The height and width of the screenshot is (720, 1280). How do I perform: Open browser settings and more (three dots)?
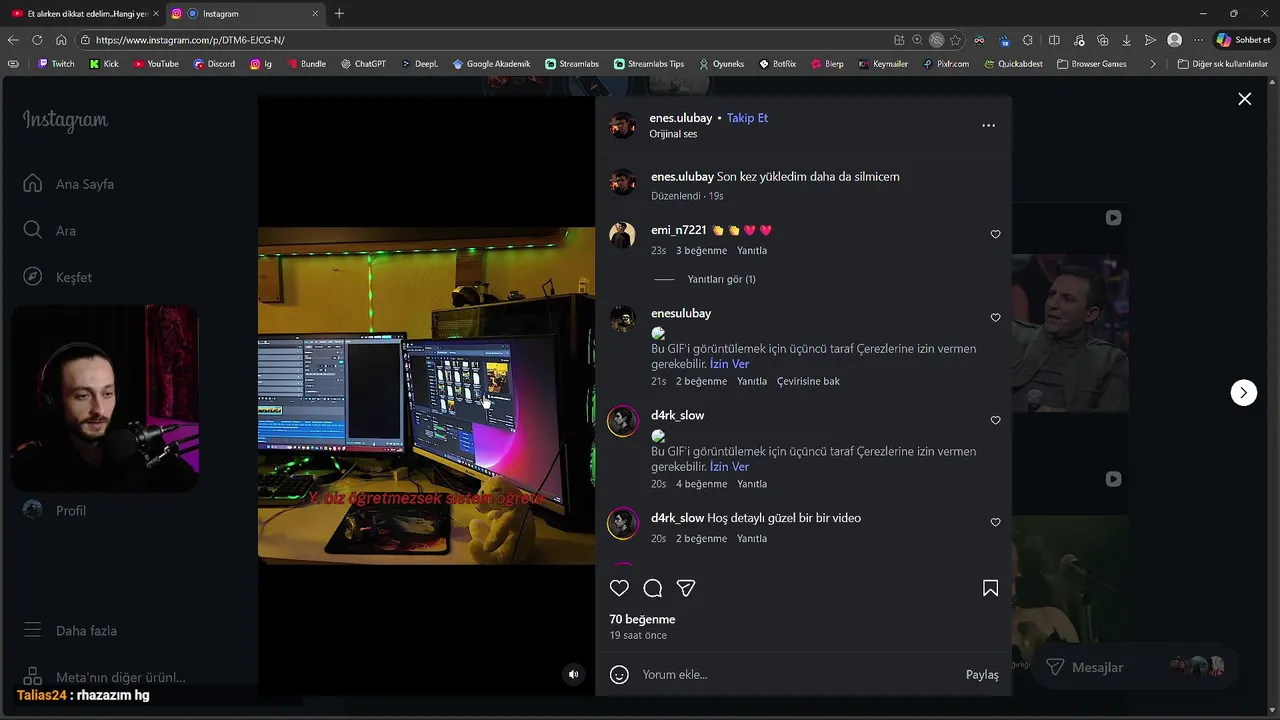pos(1198,40)
